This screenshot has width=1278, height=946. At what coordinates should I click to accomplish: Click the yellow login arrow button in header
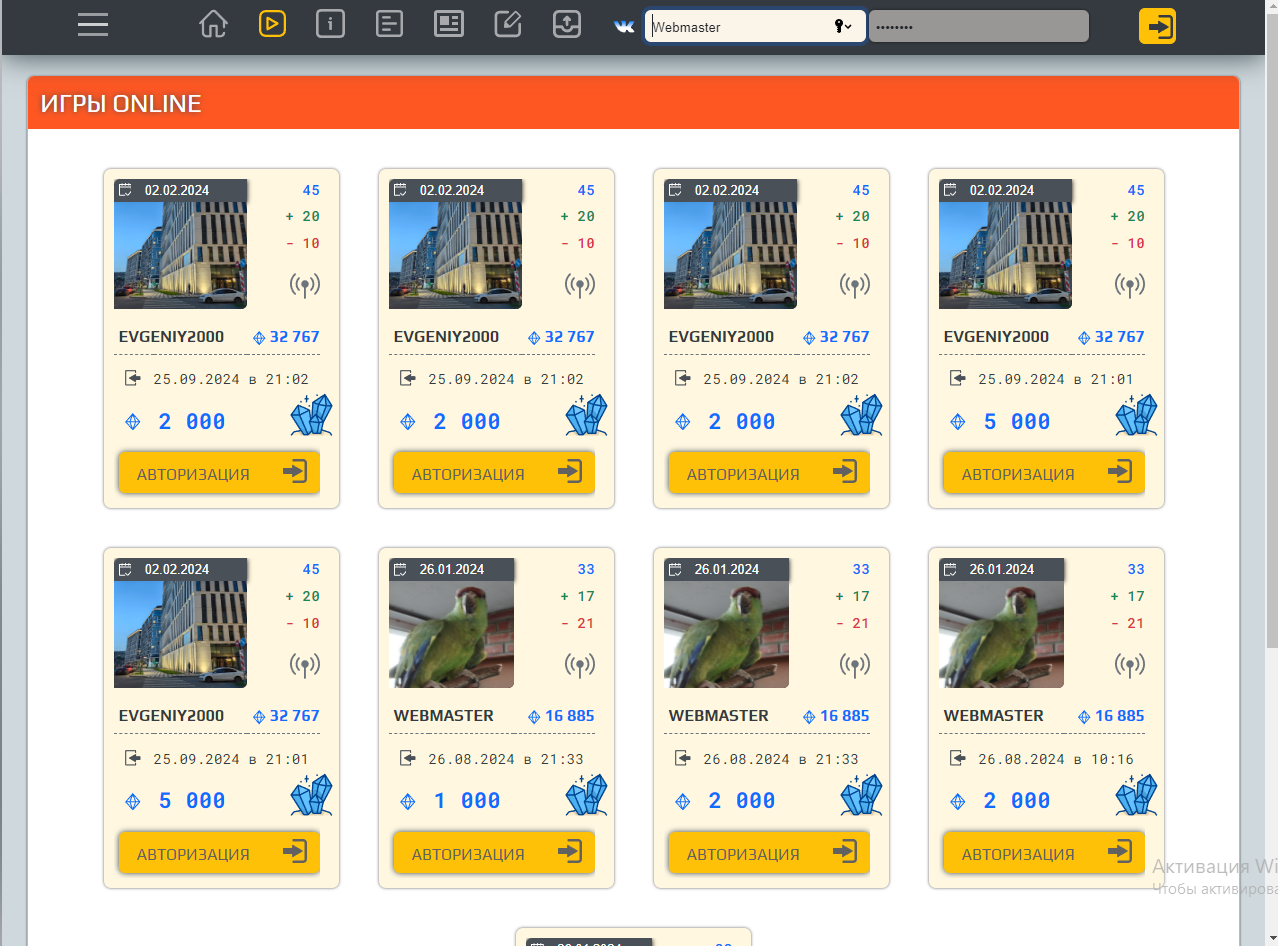[x=1157, y=26]
